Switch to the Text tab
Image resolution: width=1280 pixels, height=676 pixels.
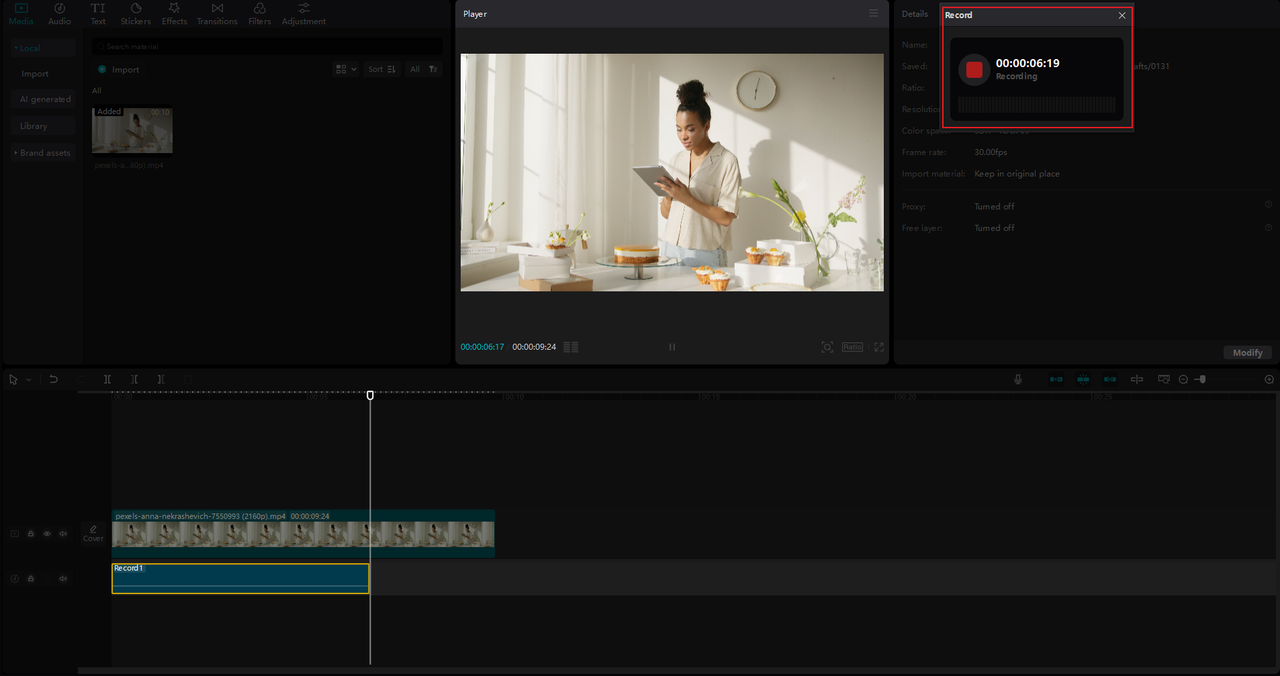pyautogui.click(x=98, y=13)
